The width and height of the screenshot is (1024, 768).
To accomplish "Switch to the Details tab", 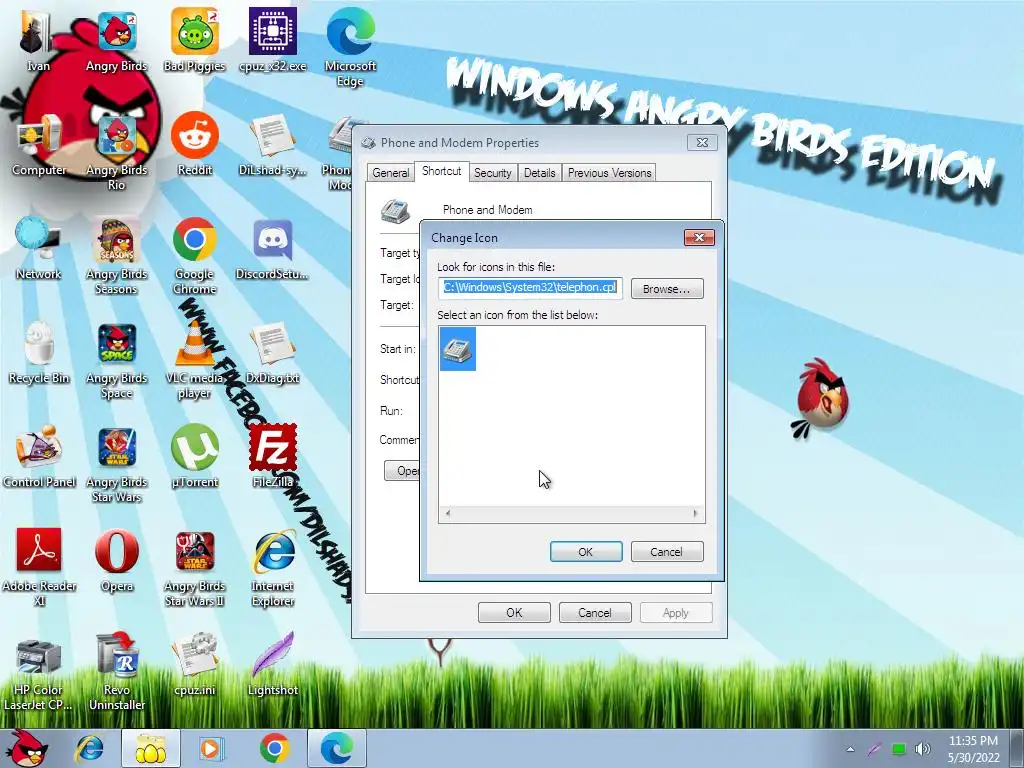I will coord(539,172).
